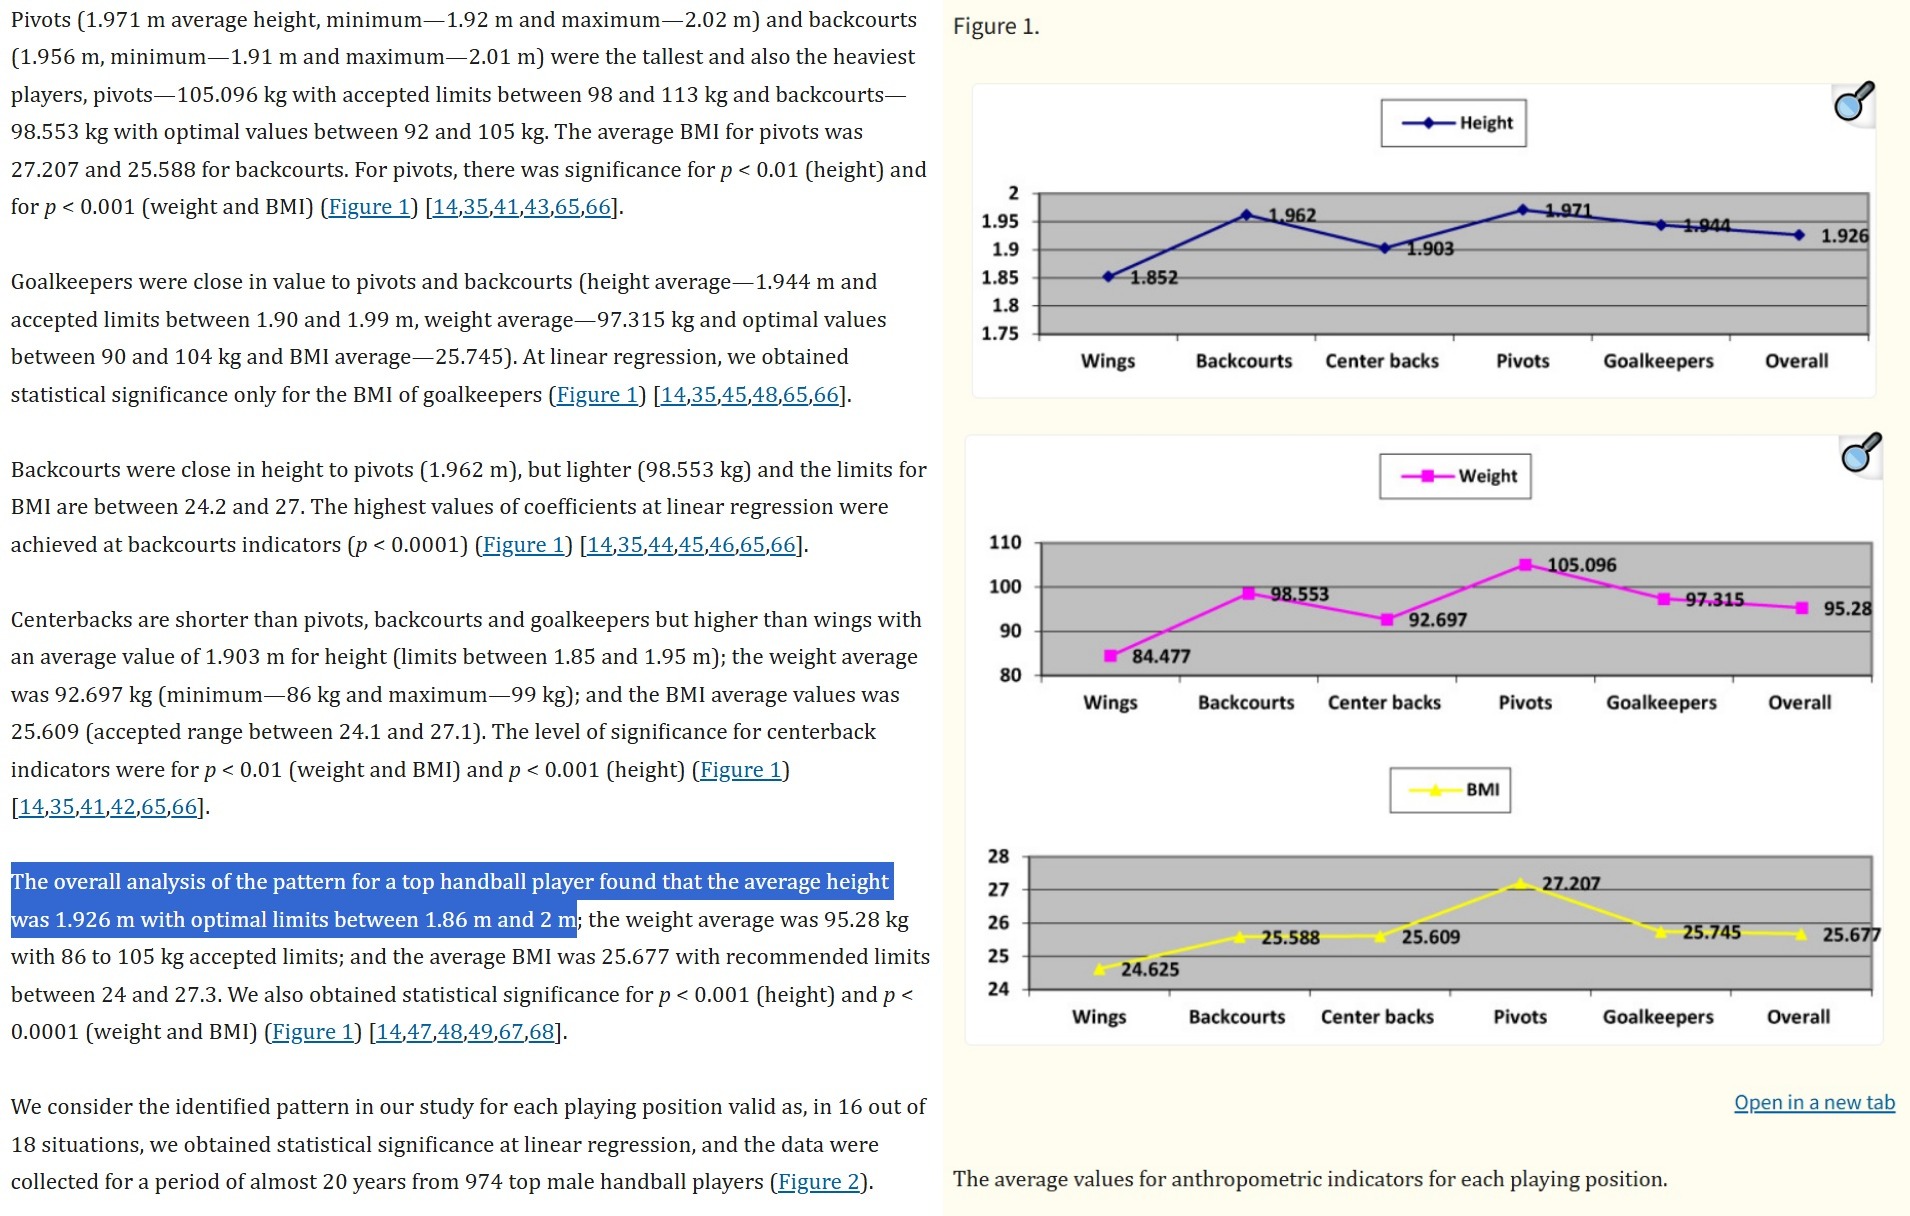Click the Height legend label
Viewport: 1910px width, 1216px height.
point(1486,123)
